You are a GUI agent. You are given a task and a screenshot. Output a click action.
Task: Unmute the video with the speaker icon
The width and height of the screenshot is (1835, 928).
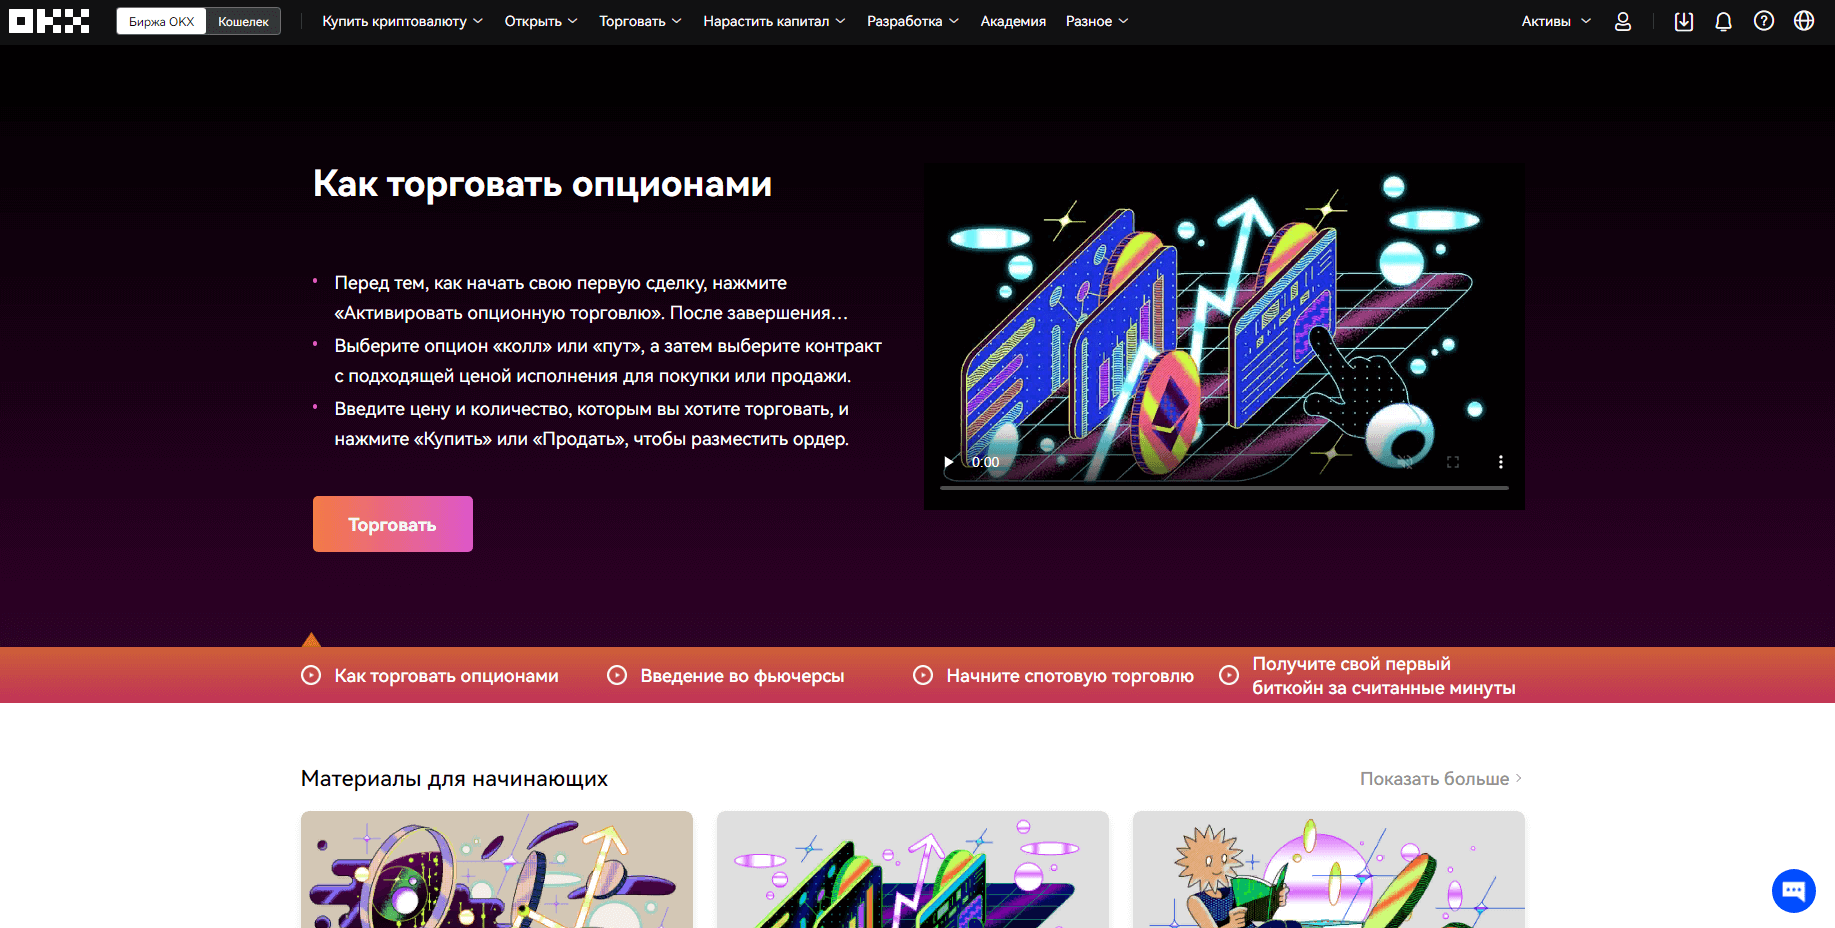coord(1405,462)
